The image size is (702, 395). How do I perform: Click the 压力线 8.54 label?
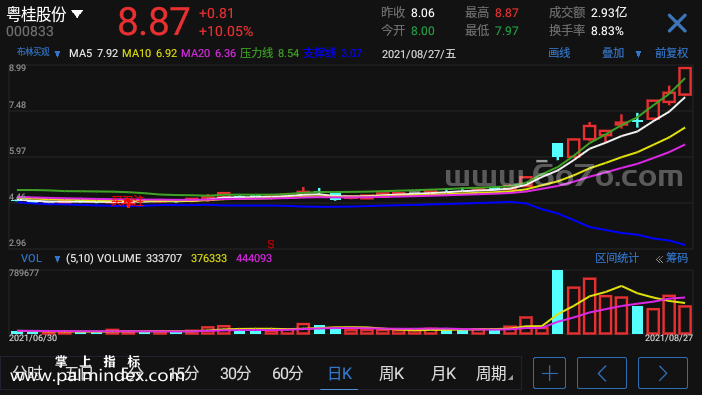click(269, 54)
